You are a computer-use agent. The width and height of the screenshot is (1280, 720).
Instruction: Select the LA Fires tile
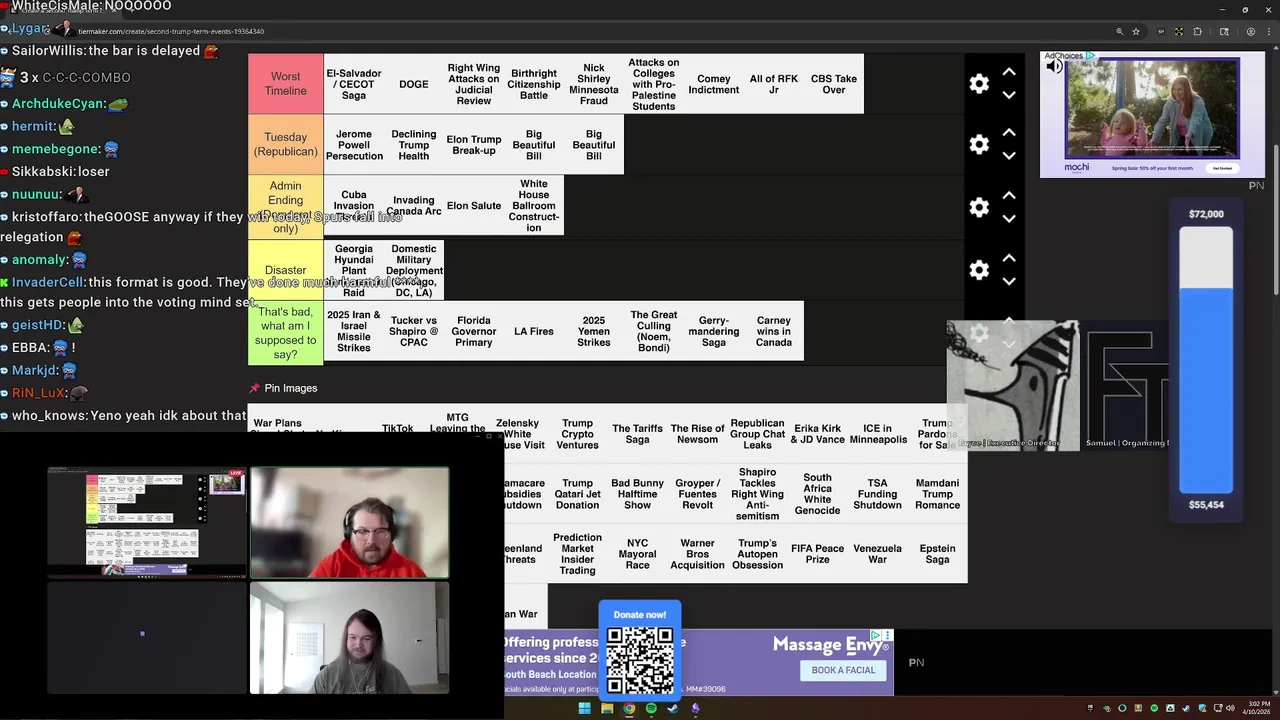[534, 331]
